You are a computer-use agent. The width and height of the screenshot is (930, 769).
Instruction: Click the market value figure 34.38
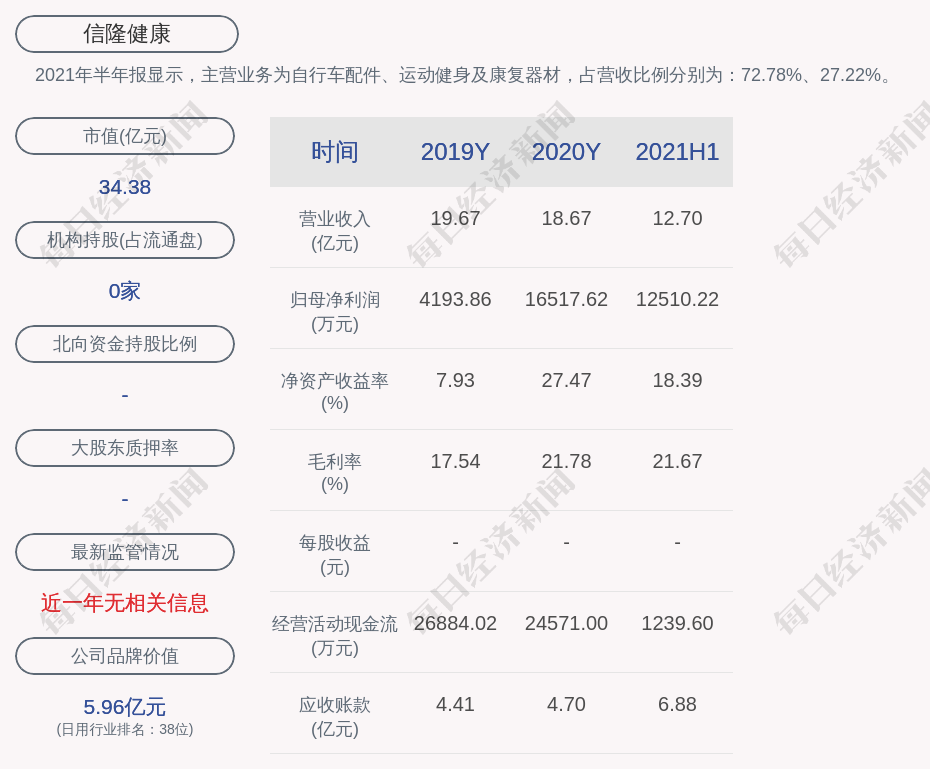(x=125, y=187)
